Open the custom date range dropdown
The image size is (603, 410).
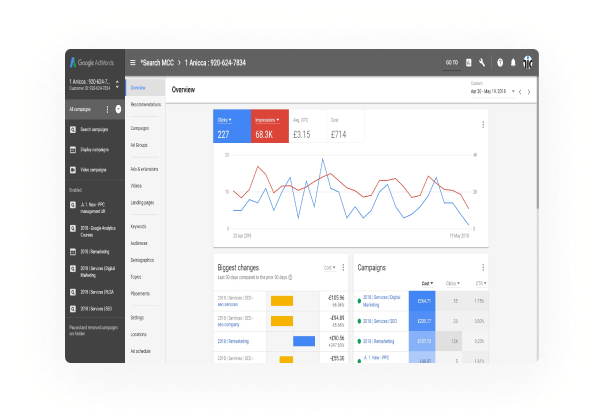pos(493,92)
